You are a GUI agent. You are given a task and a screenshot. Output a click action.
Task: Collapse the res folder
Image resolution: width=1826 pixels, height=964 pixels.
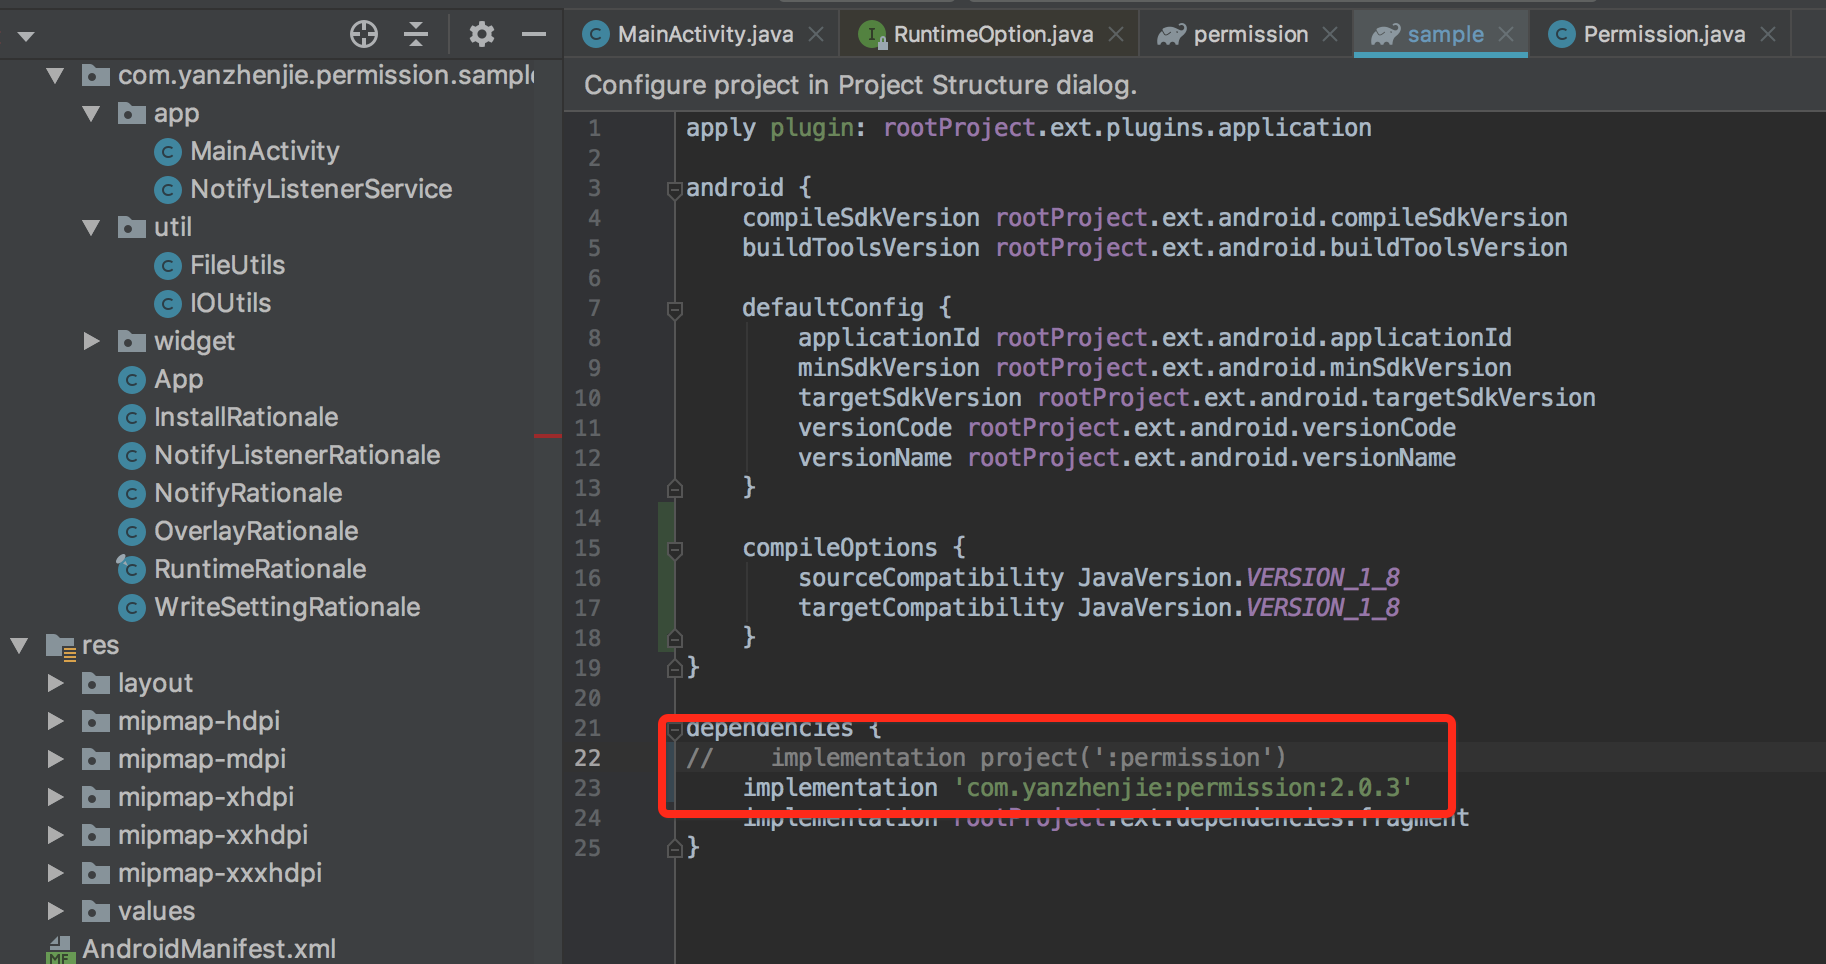(19, 645)
